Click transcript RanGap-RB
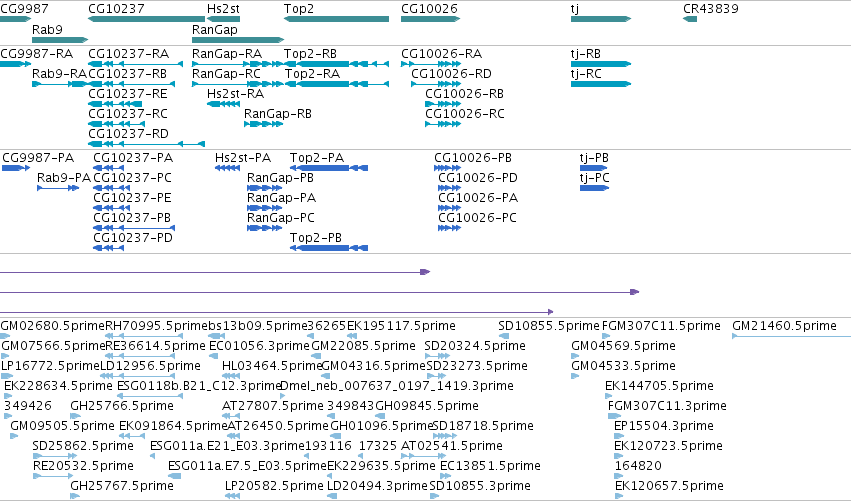Image resolution: width=851 pixels, height=501 pixels. click(263, 124)
